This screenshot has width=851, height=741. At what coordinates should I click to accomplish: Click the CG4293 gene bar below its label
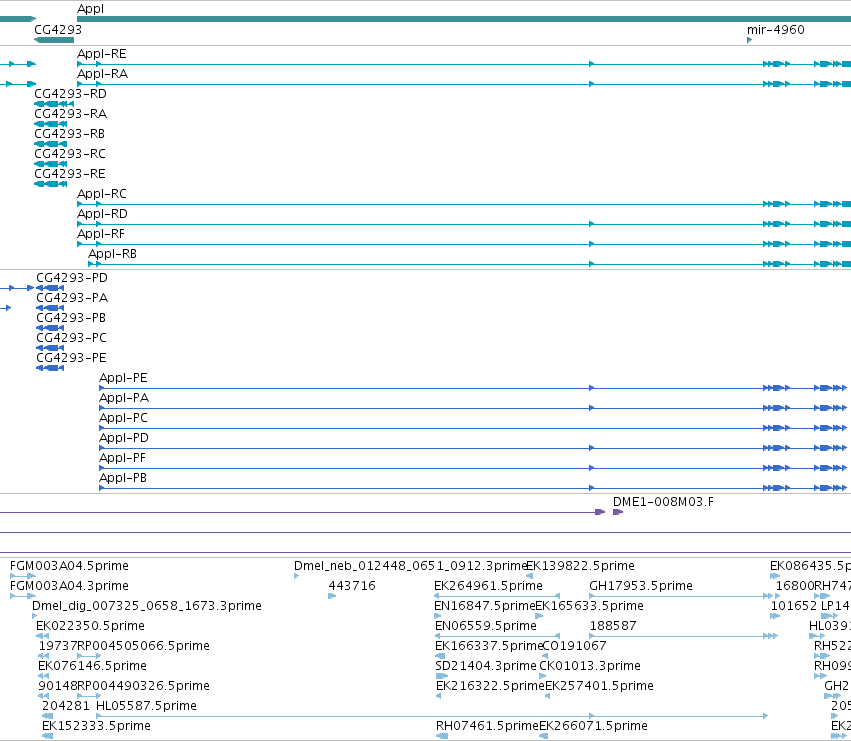pos(54,40)
